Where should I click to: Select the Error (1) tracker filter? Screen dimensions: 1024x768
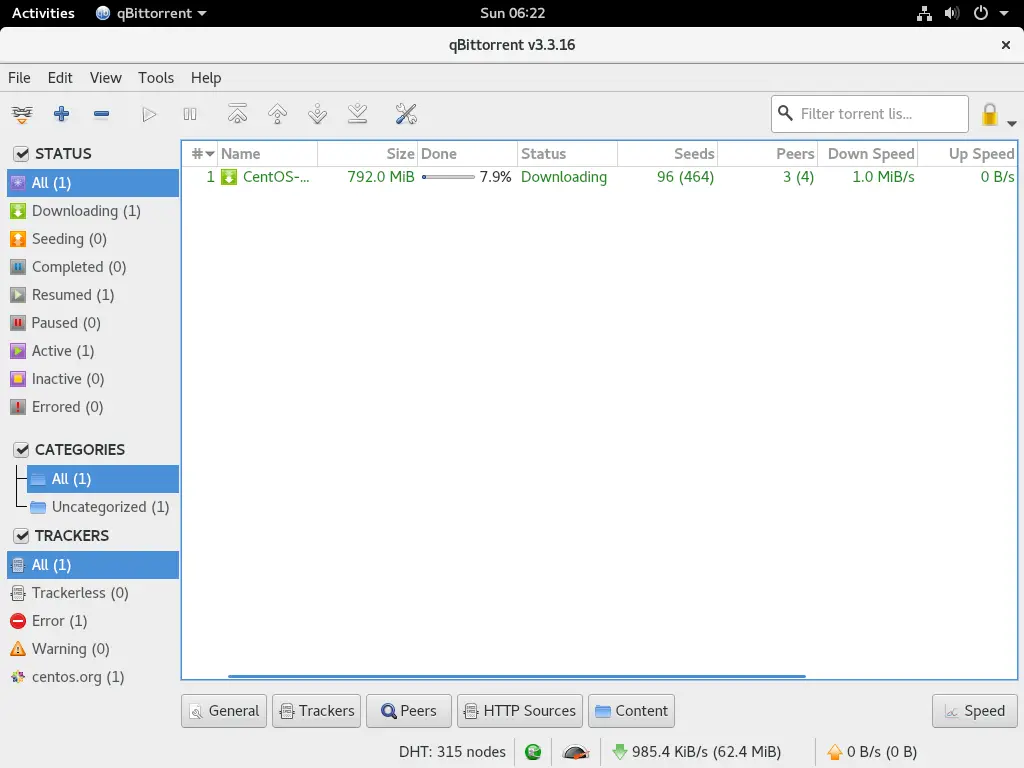click(x=93, y=621)
